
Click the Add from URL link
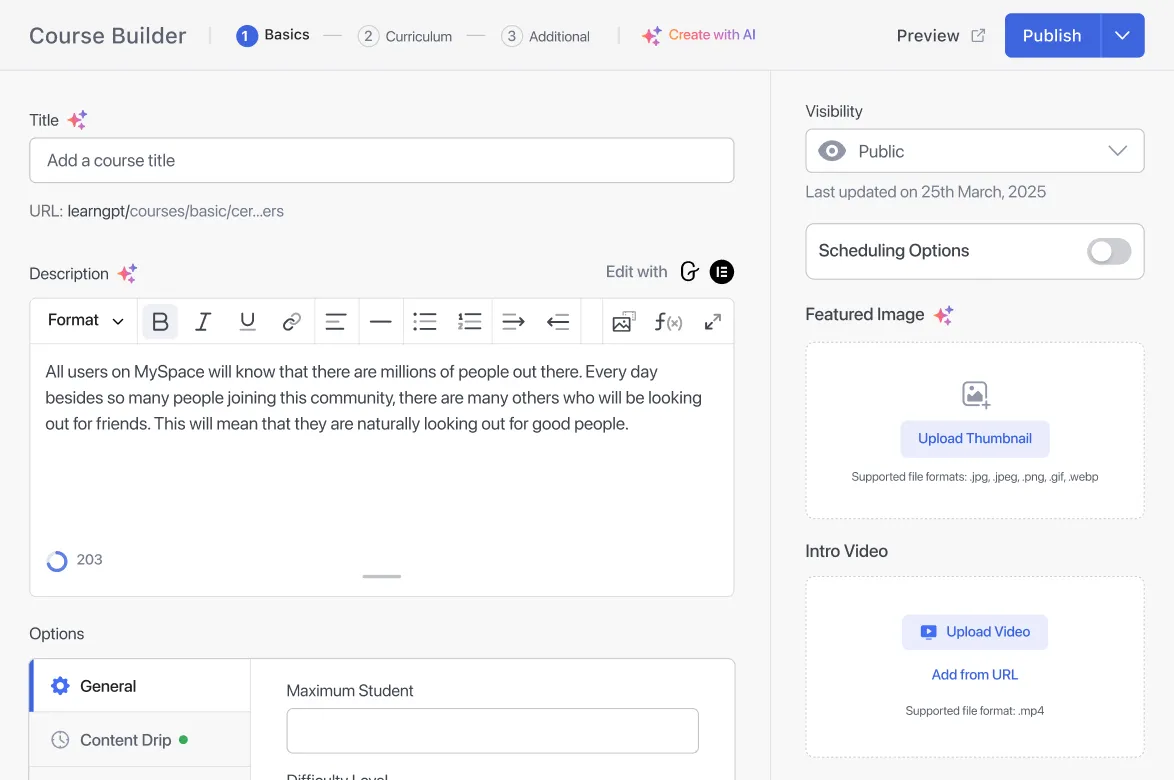(974, 675)
